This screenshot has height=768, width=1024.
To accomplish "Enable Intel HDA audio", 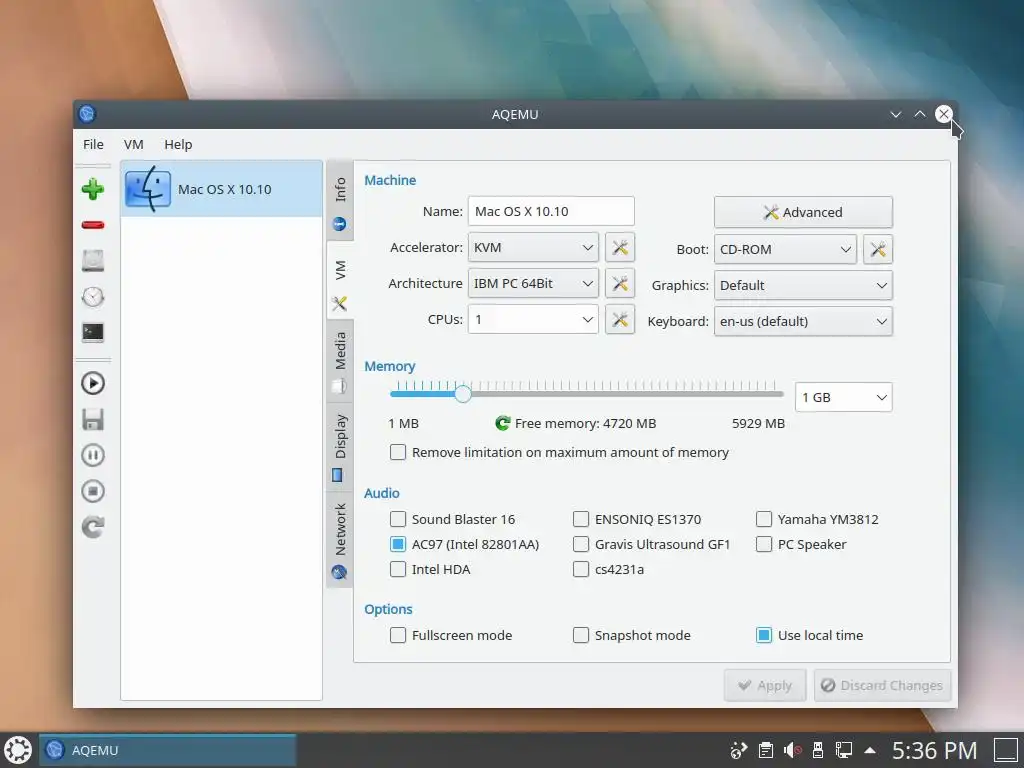I will 398,569.
